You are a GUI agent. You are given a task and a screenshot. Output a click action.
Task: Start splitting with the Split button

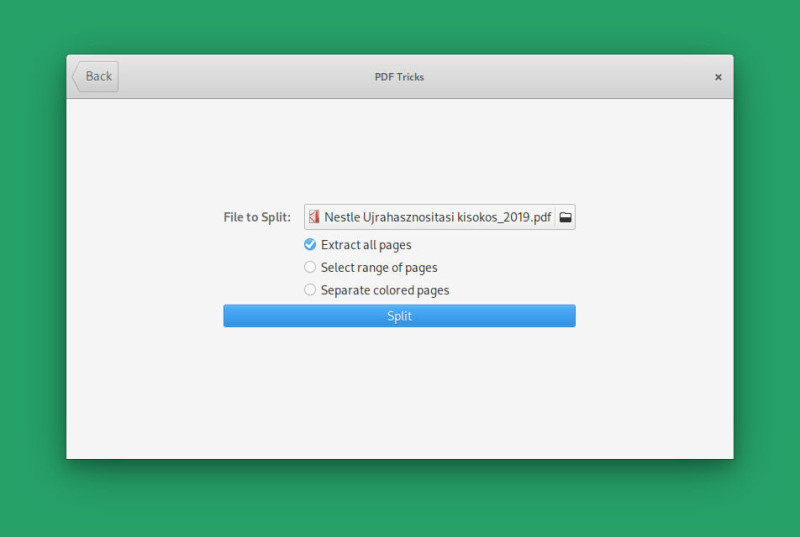coord(399,316)
